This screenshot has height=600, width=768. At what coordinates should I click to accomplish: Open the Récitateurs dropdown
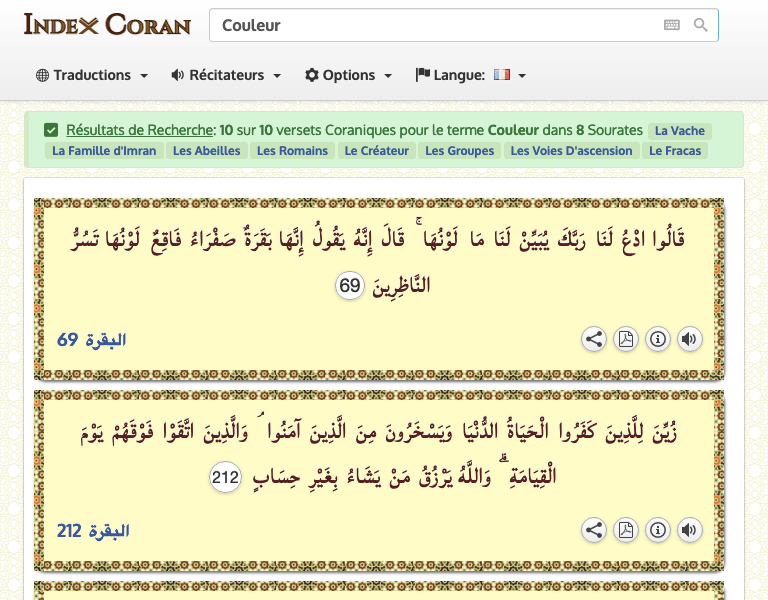226,75
